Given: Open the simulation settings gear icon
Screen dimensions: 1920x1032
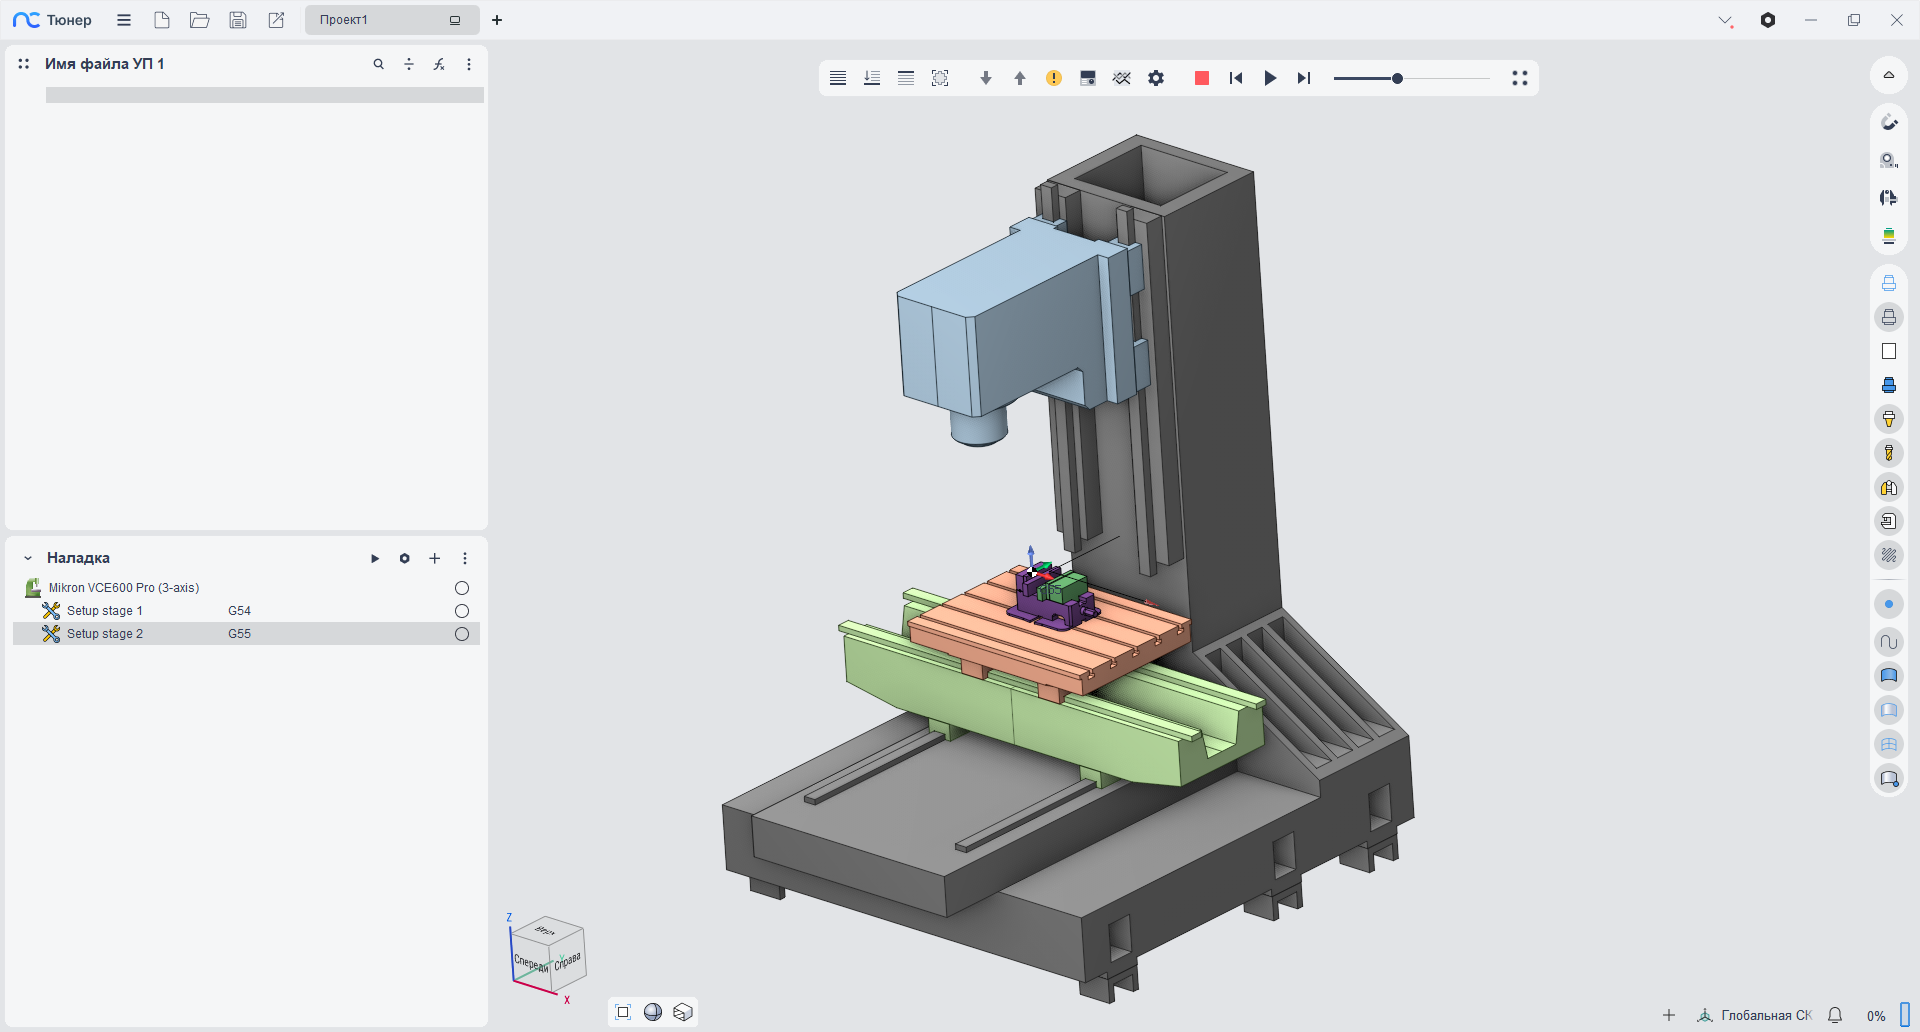Looking at the screenshot, I should (1156, 78).
